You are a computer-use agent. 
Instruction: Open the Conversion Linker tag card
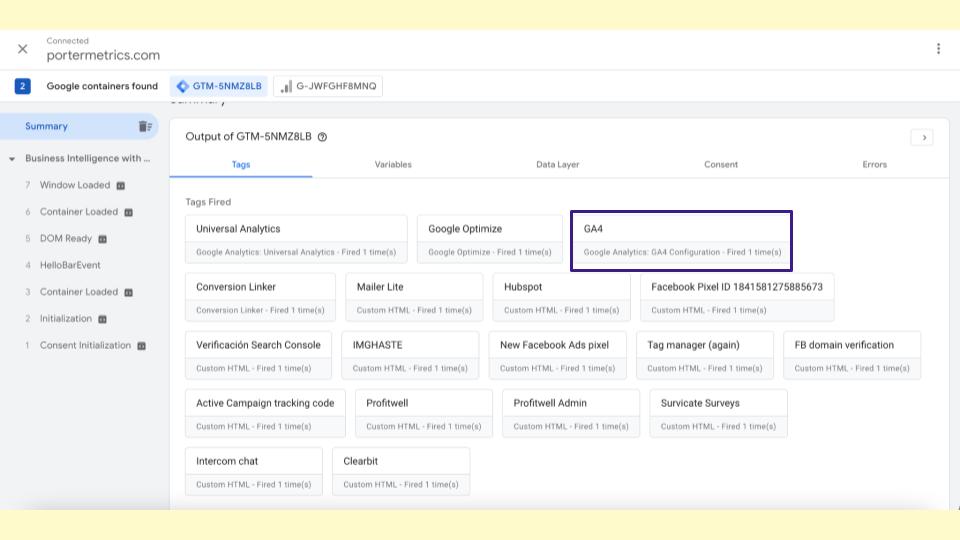[260, 298]
